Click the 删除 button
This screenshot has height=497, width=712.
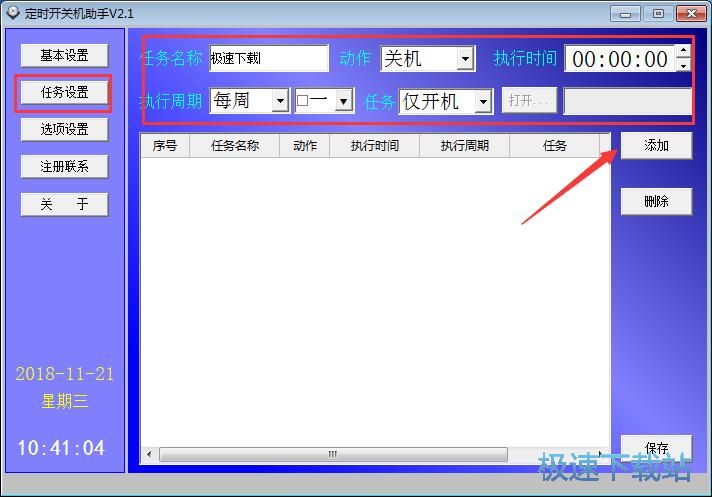click(x=656, y=201)
